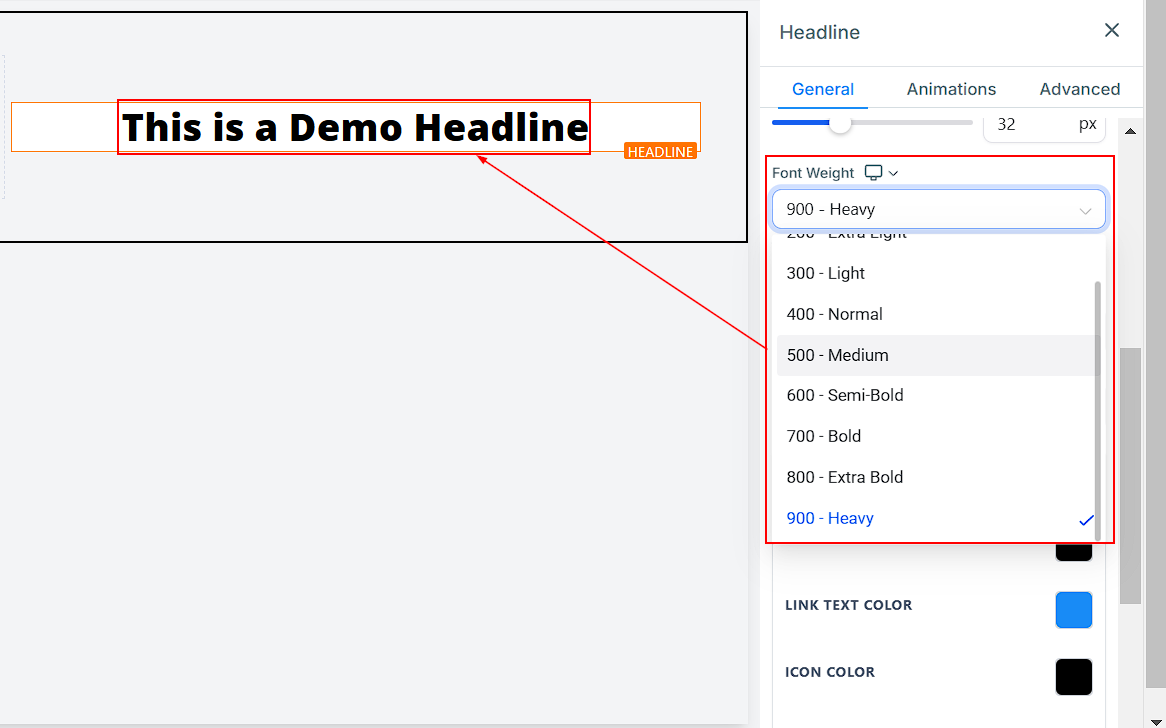Viewport: 1166px width, 728px height.
Task: Open the Font Weight dropdown showing 900 - Heavy
Action: [x=938, y=209]
